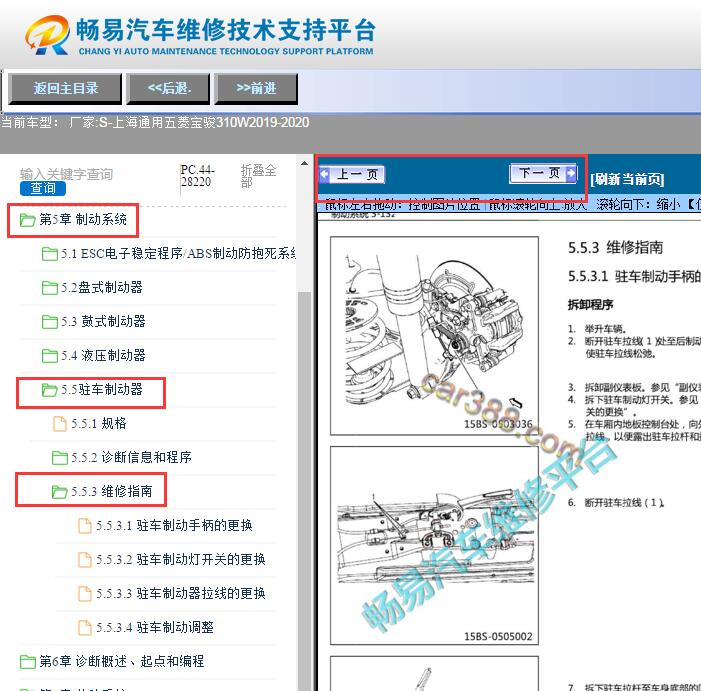
Task: Click the page icon for 5.5.3.4 驻车制动调整
Action: (x=85, y=628)
